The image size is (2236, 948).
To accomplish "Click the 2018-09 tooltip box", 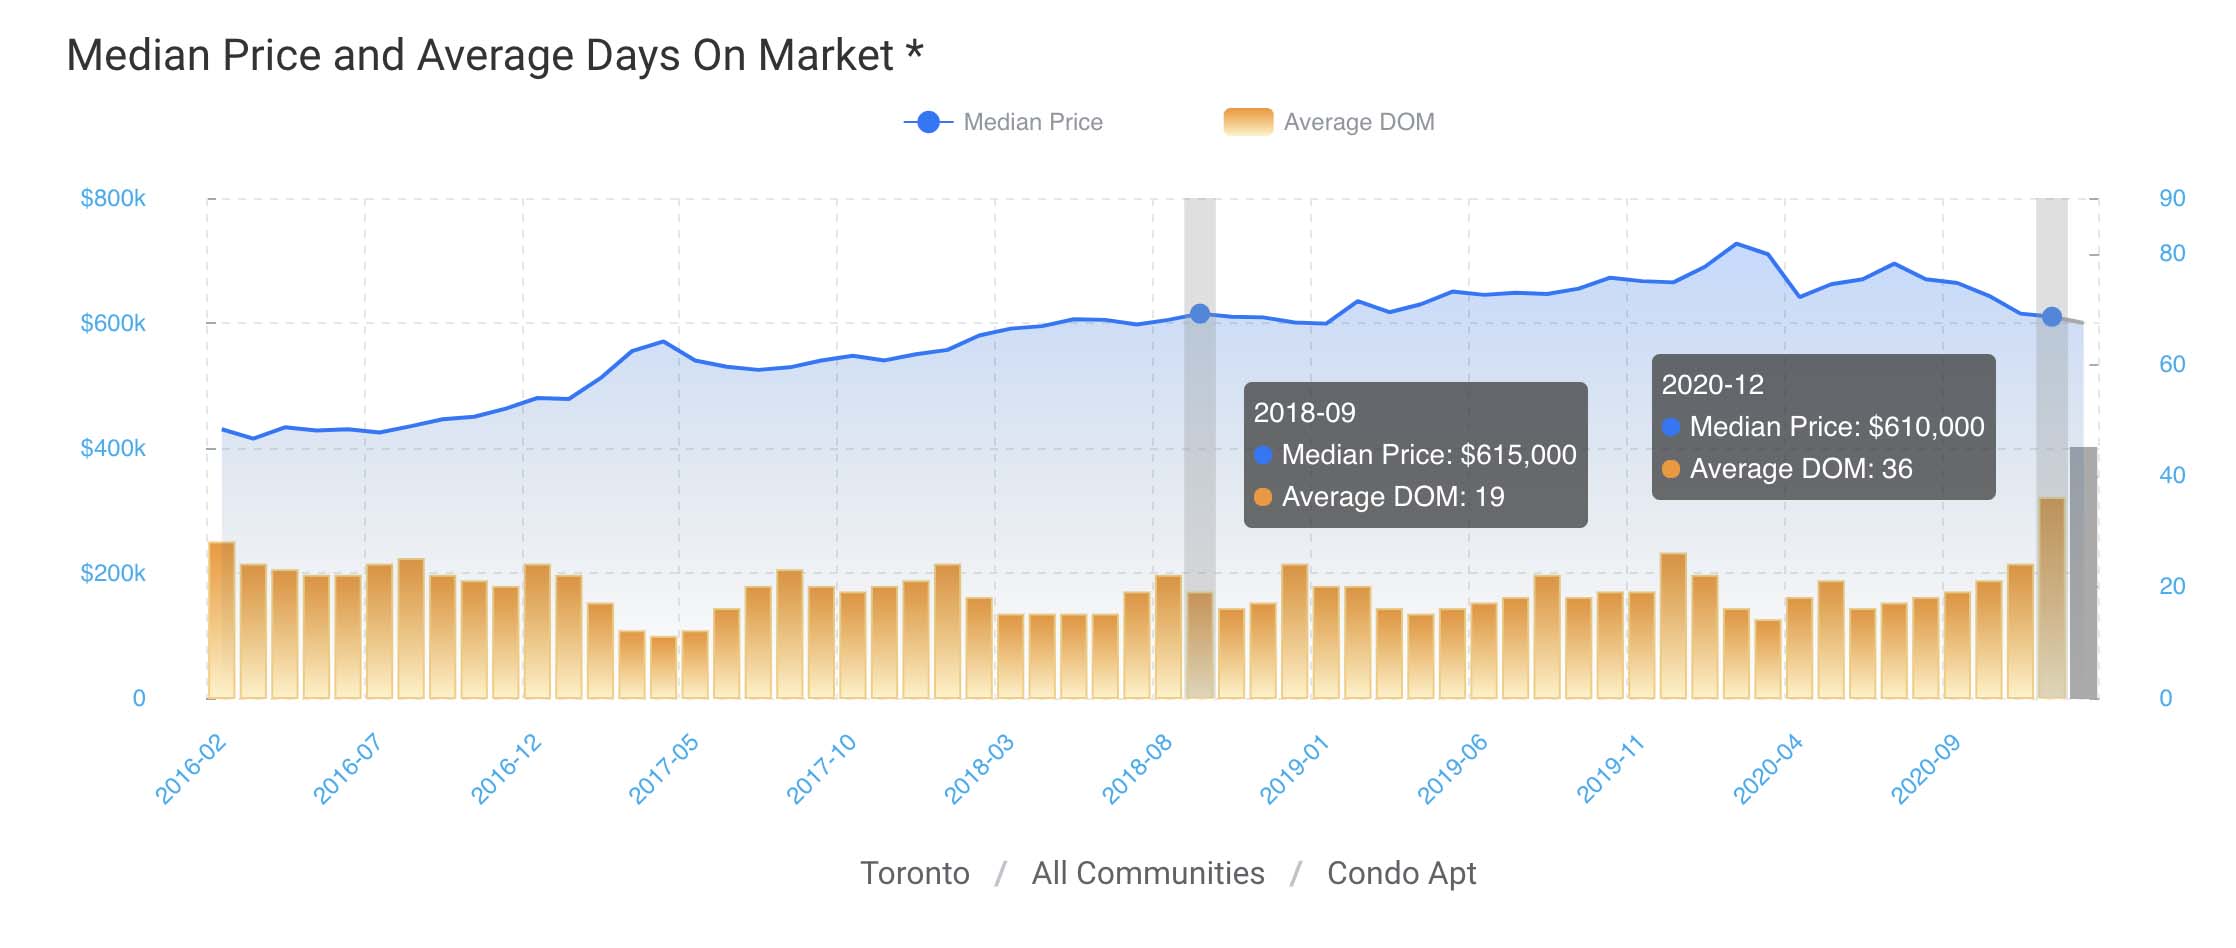I will (1415, 455).
